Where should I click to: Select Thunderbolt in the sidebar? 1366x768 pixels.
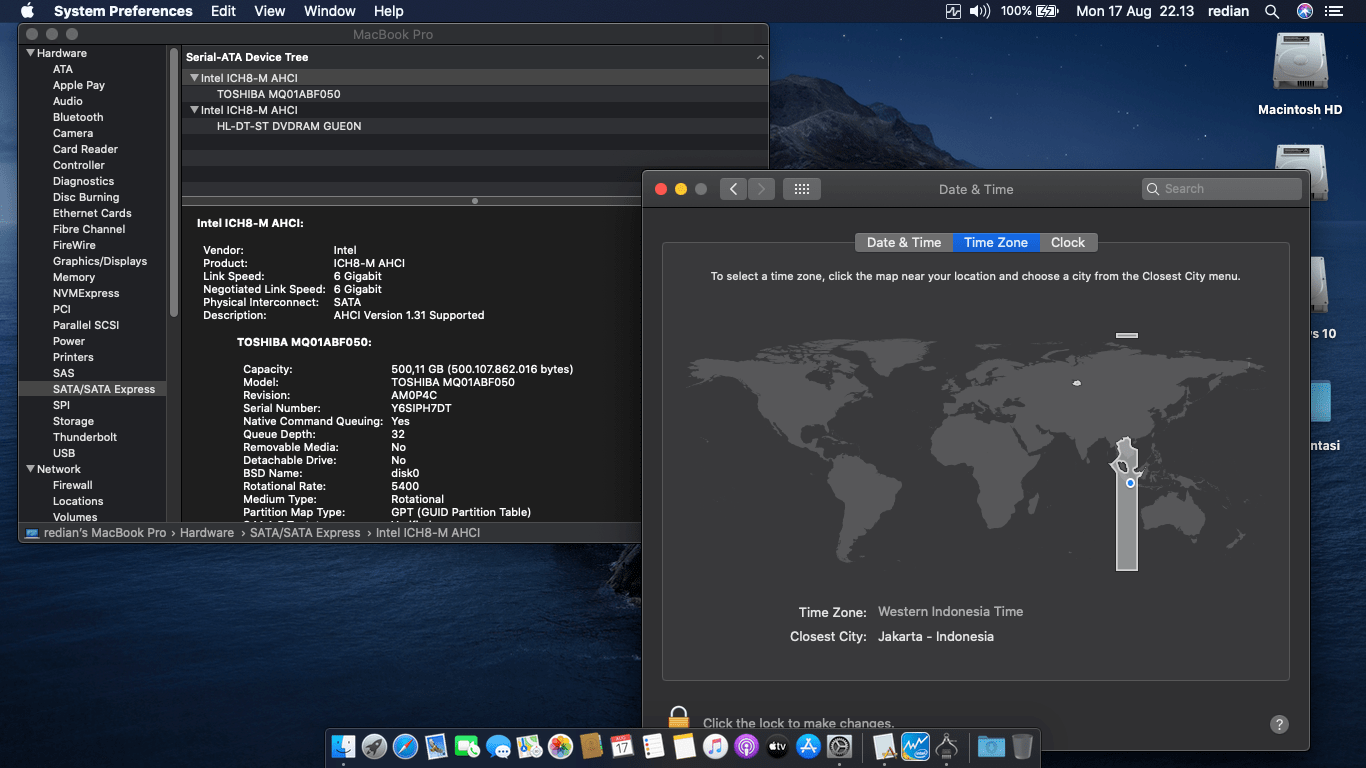[x=85, y=437]
